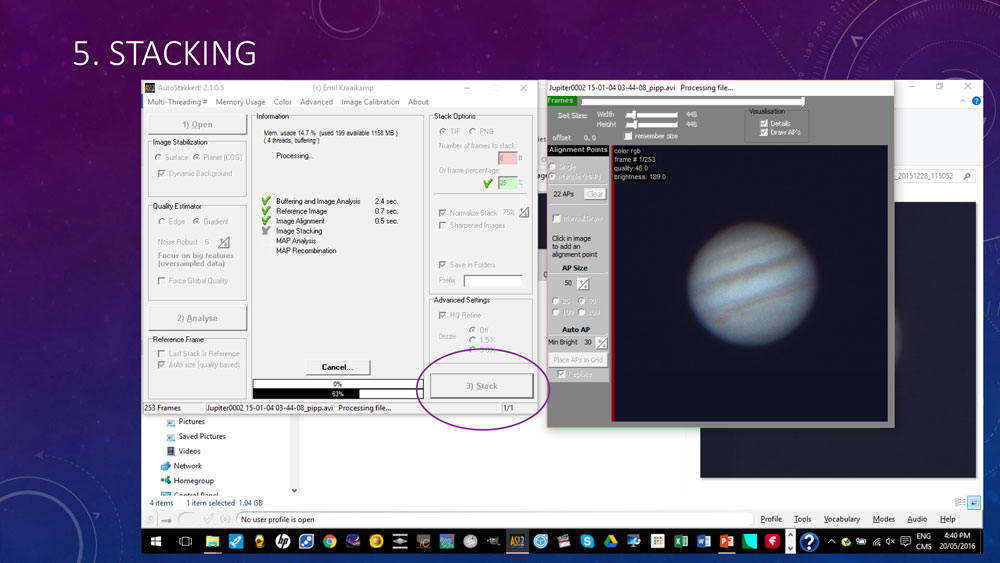Open Skype from the taskbar
The image size is (1000, 563).
click(x=587, y=541)
